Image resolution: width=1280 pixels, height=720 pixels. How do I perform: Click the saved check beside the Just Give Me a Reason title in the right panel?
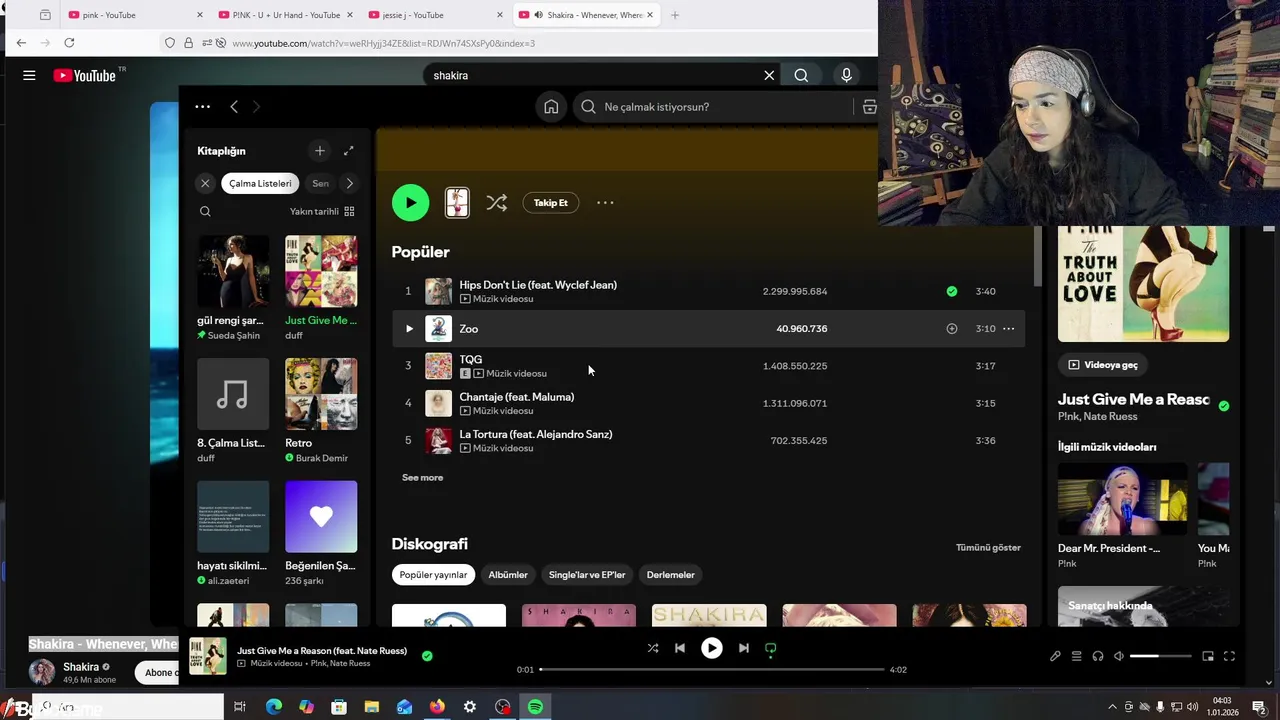click(1224, 405)
